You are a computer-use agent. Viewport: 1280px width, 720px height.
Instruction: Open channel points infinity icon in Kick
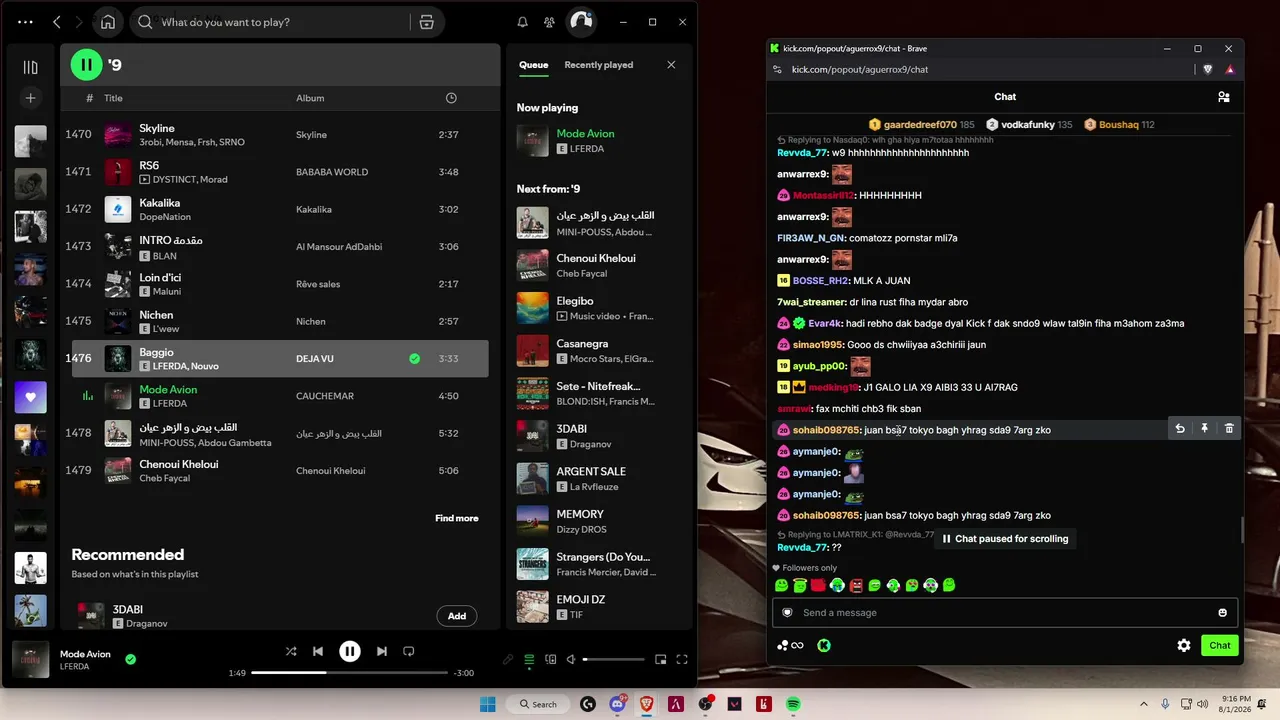click(x=790, y=646)
